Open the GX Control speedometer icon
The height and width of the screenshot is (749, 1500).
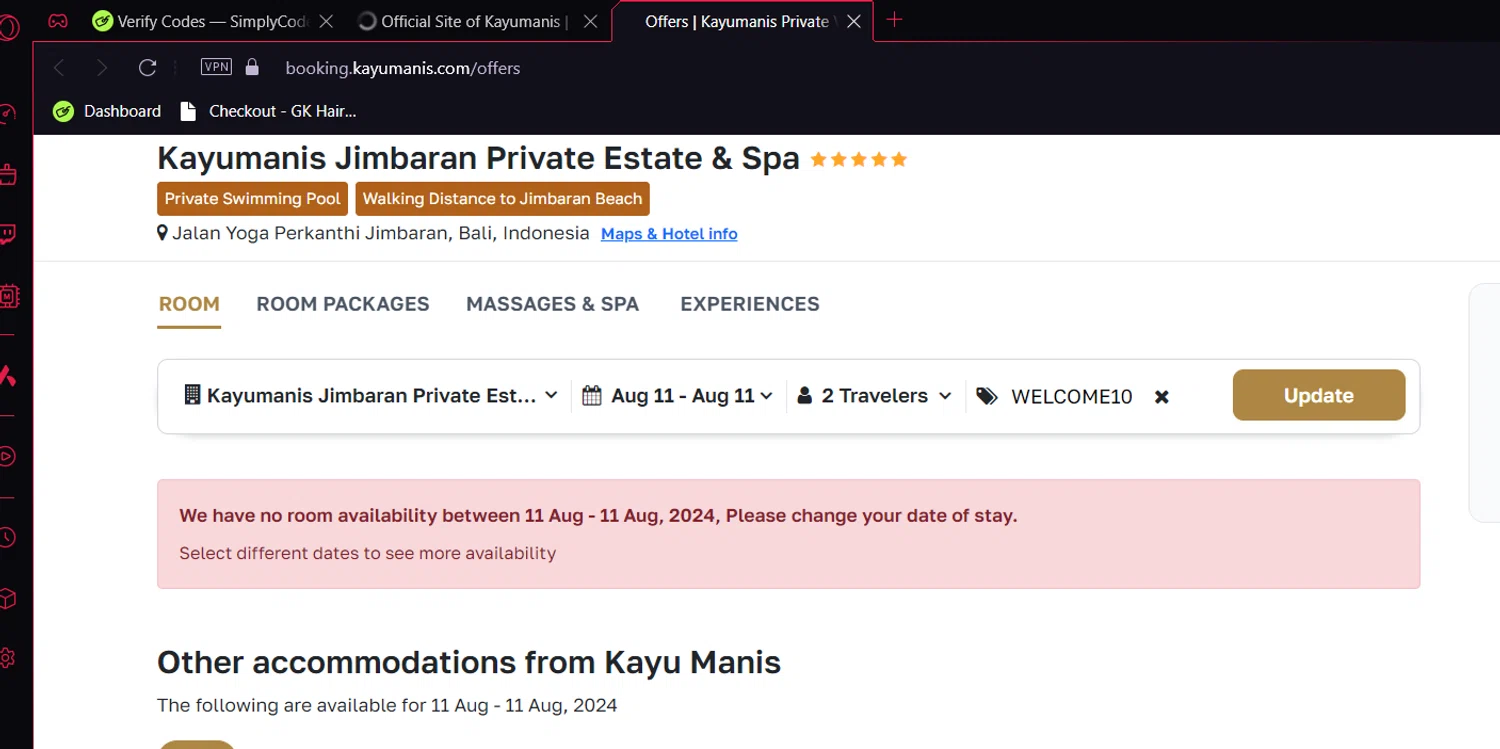[x=8, y=113]
